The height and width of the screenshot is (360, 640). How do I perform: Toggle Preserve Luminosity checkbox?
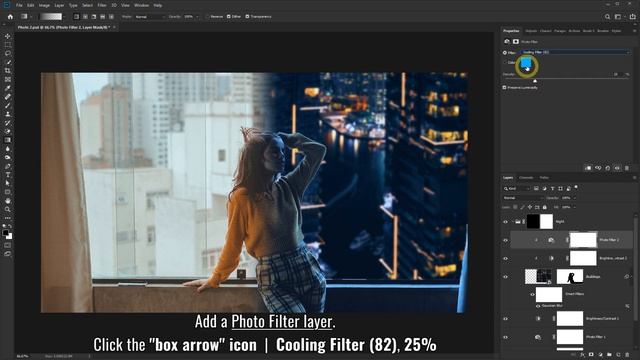click(504, 87)
